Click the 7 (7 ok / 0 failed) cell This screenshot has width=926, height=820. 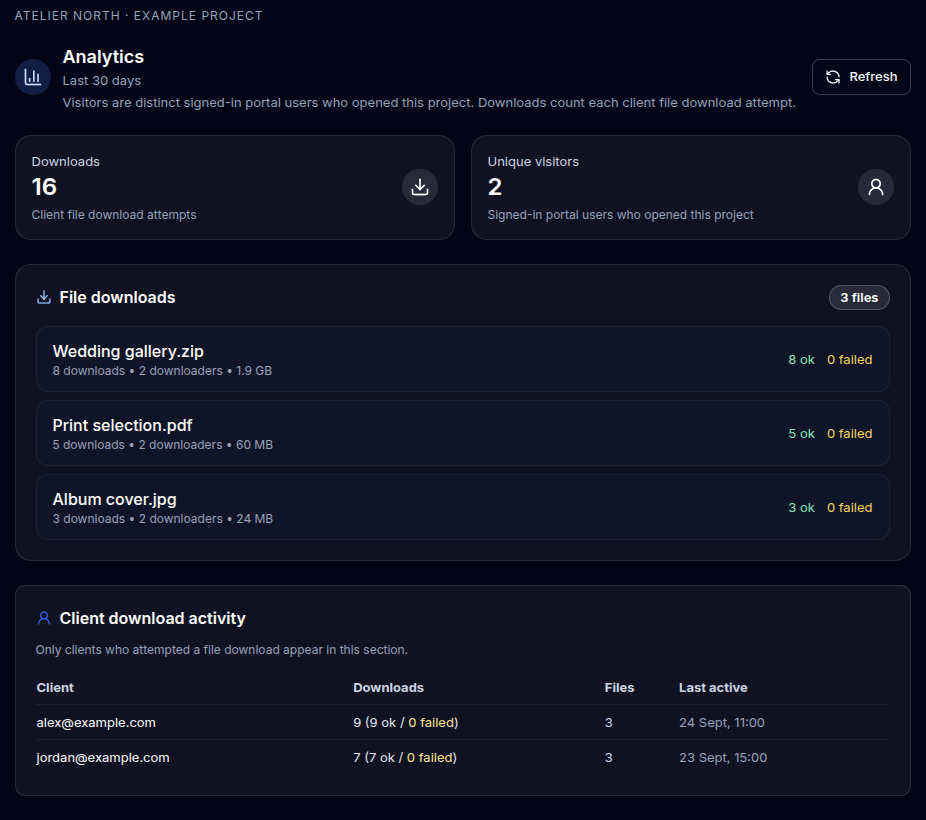click(405, 757)
